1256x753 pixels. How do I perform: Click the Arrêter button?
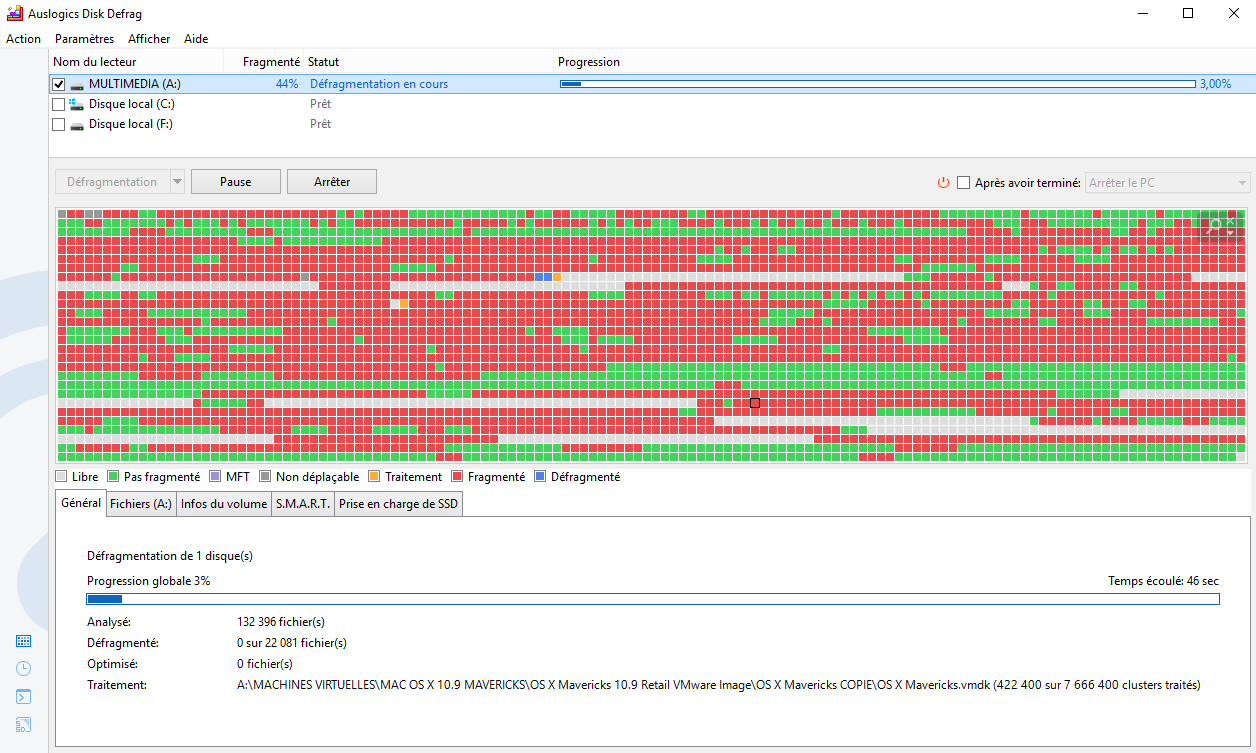(x=332, y=182)
